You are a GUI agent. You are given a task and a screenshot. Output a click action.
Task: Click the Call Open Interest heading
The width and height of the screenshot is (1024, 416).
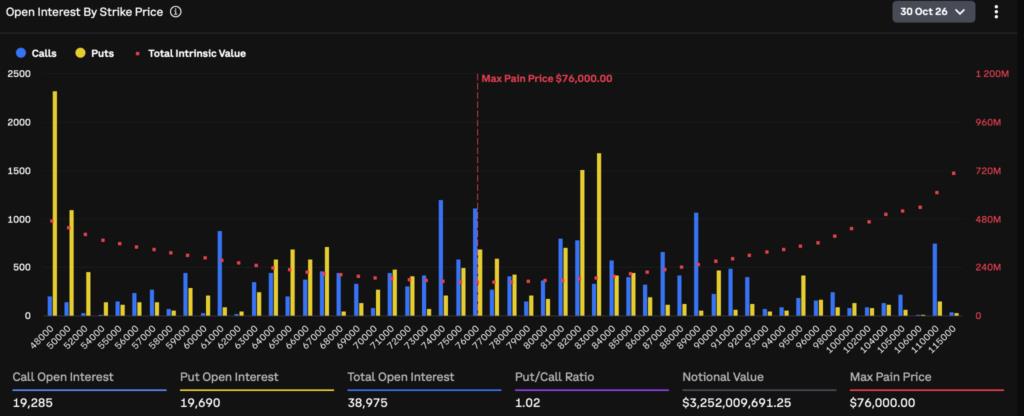click(x=63, y=377)
